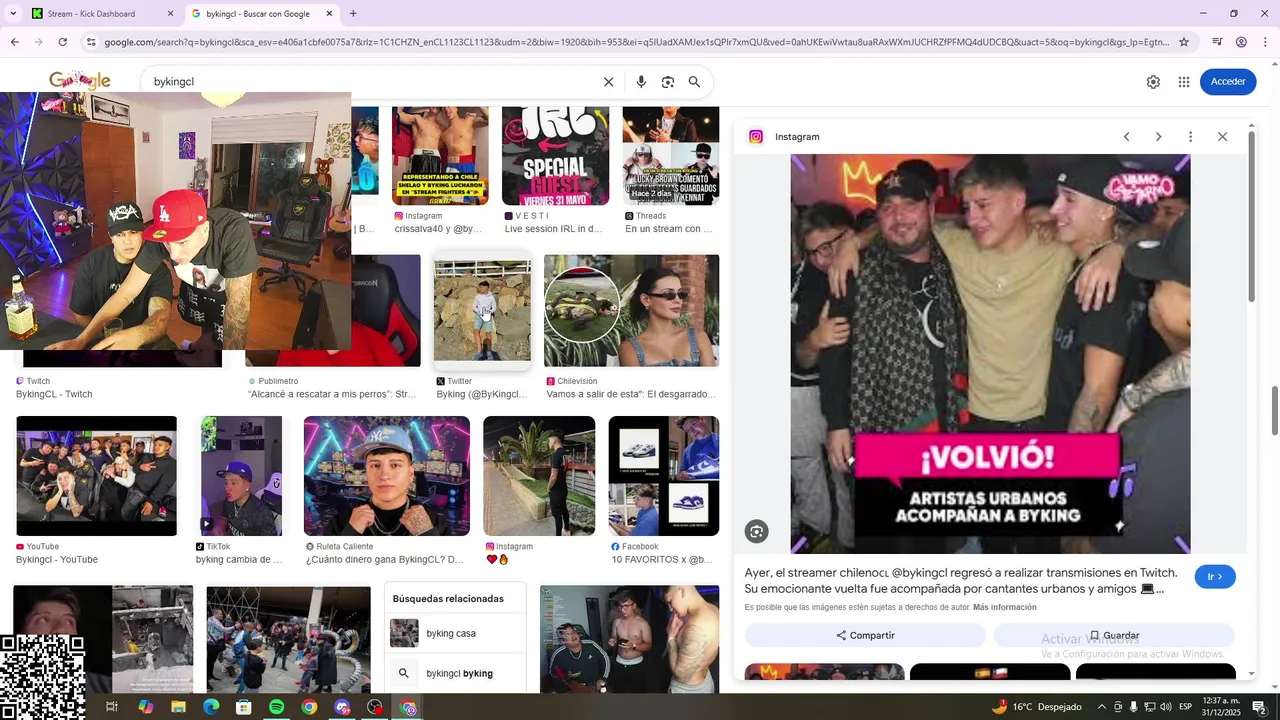Open the Chilevisión image result

point(631,311)
